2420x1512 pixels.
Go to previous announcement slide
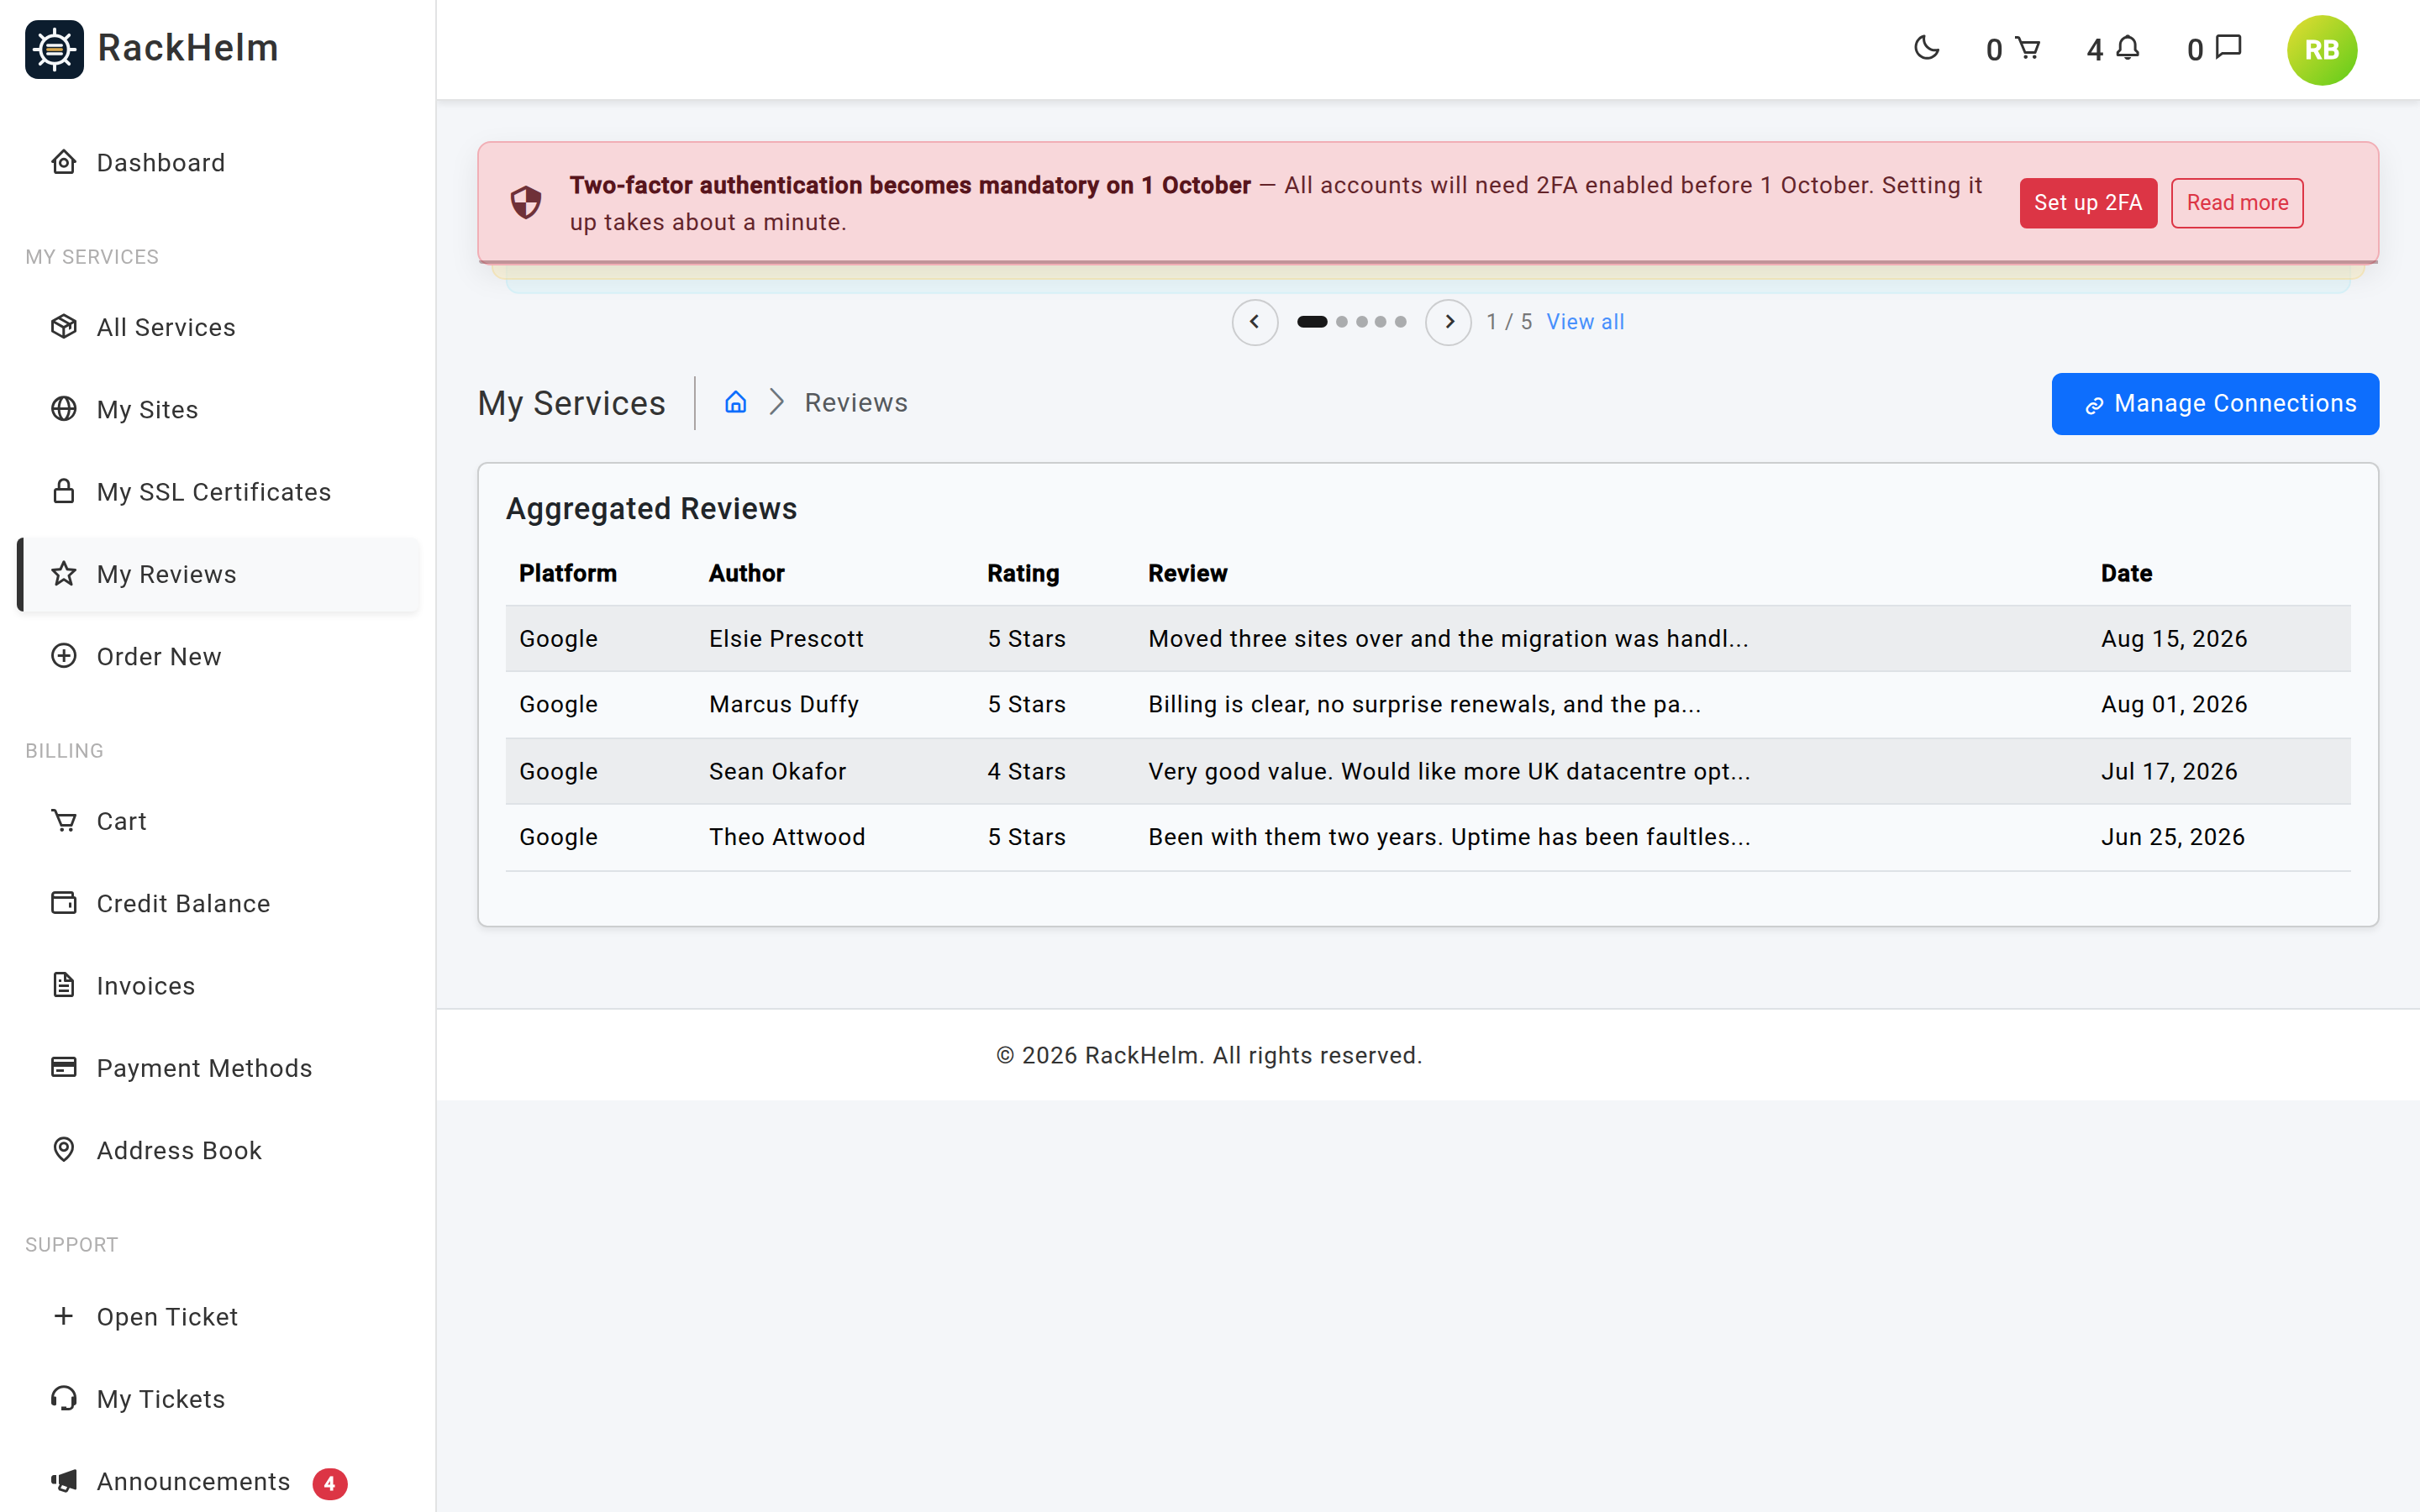1254,322
